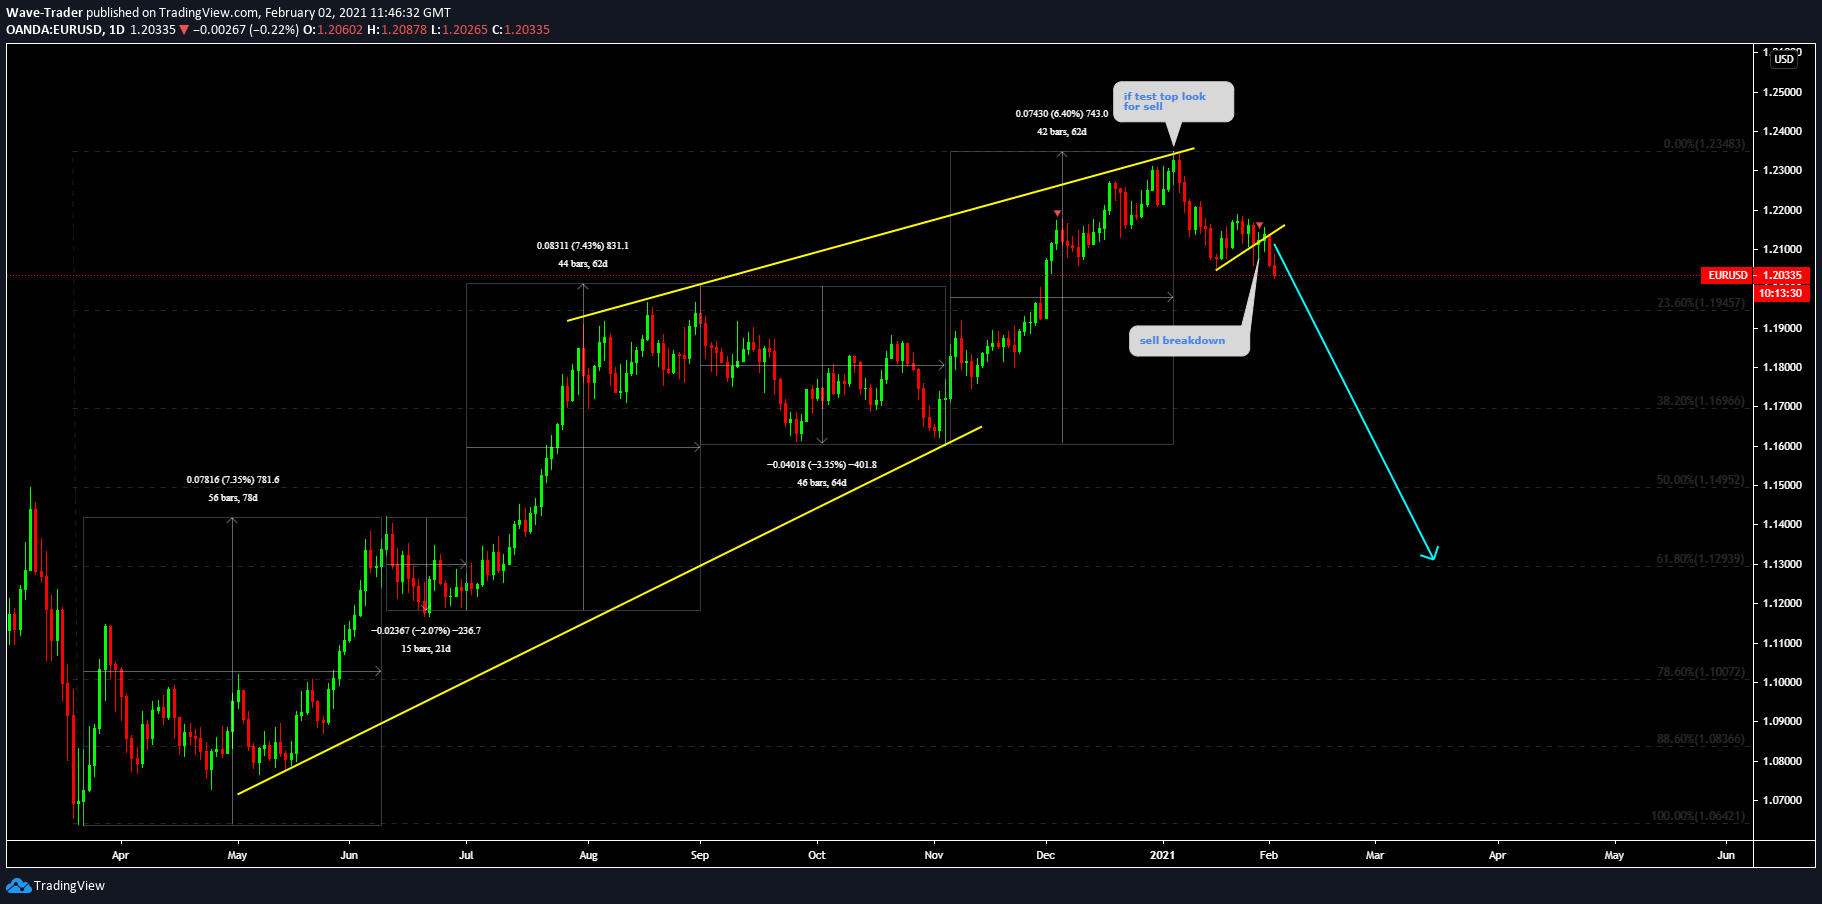This screenshot has width=1822, height=904.
Task: Click the 2021 label on time axis
Action: [x=1162, y=855]
